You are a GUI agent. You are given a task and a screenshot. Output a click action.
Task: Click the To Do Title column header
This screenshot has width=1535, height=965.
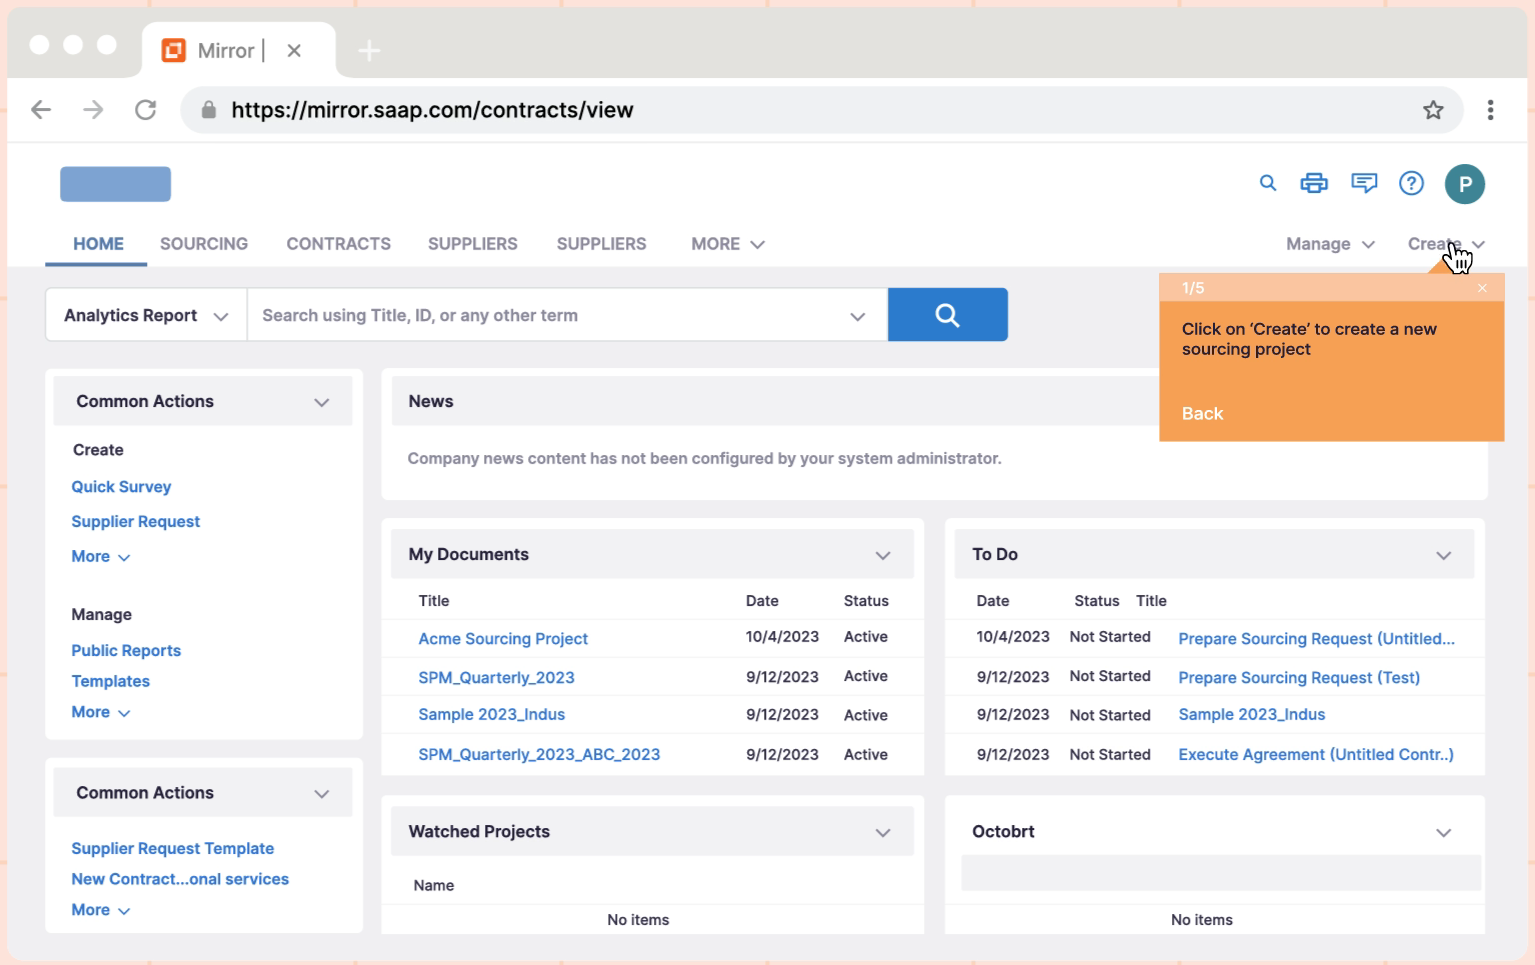[x=1151, y=601]
